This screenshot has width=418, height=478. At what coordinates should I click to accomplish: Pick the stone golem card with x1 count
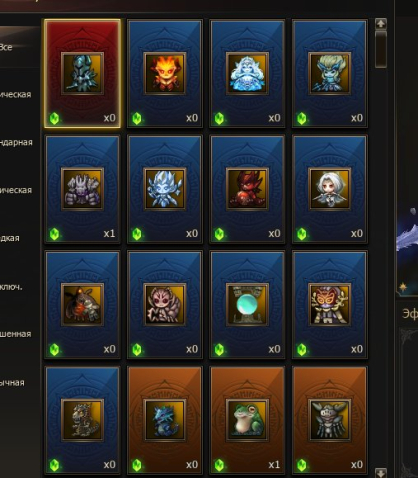pyautogui.click(x=82, y=189)
